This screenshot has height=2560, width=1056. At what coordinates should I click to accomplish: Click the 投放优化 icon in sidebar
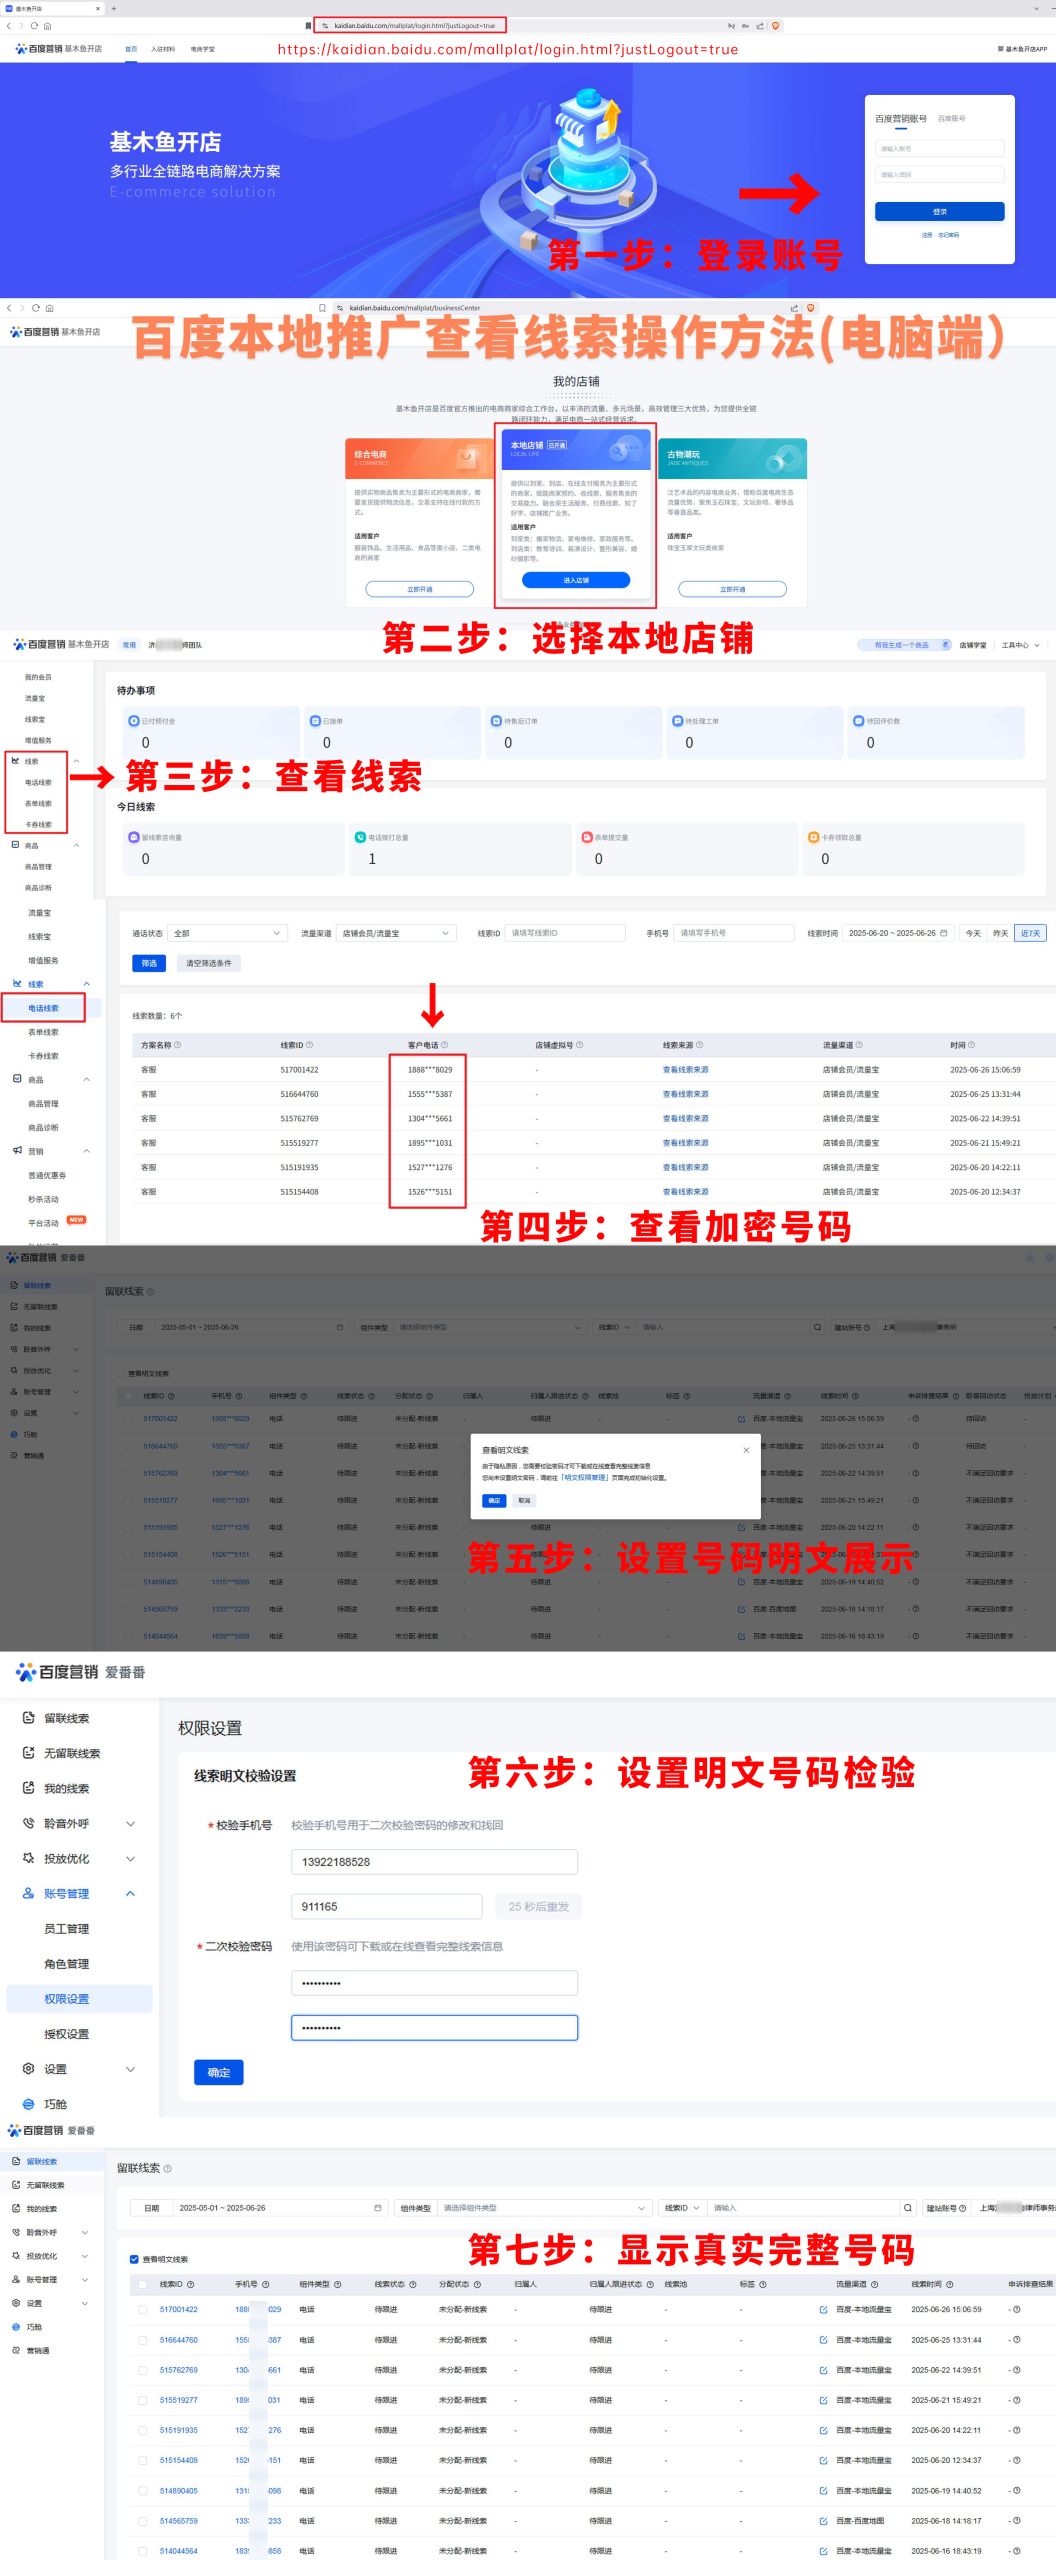(29, 1858)
